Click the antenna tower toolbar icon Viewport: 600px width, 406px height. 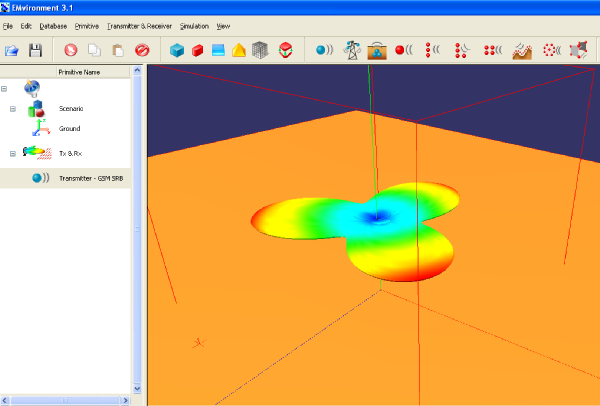click(x=352, y=49)
